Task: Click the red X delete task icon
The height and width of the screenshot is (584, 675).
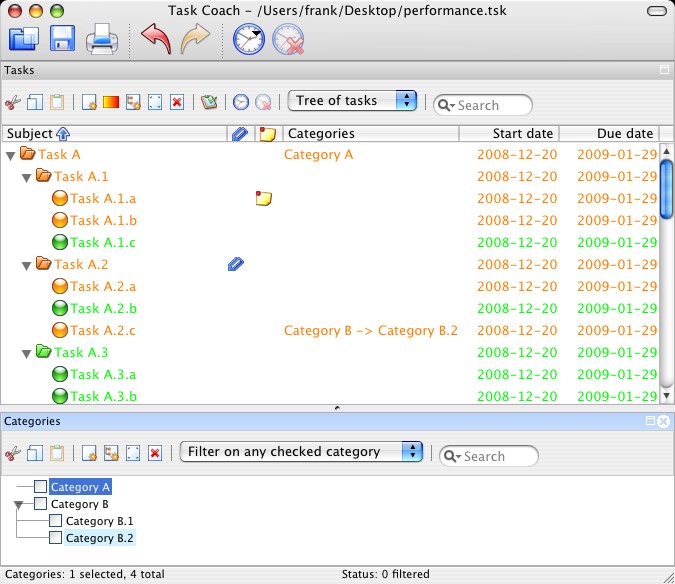Action: 177,102
